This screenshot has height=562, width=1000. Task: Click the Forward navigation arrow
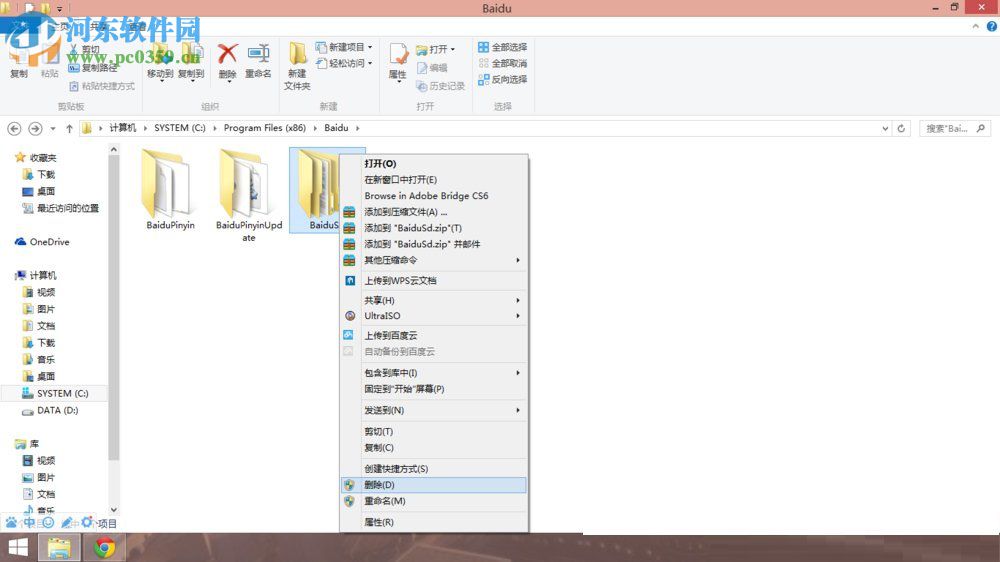[35, 128]
